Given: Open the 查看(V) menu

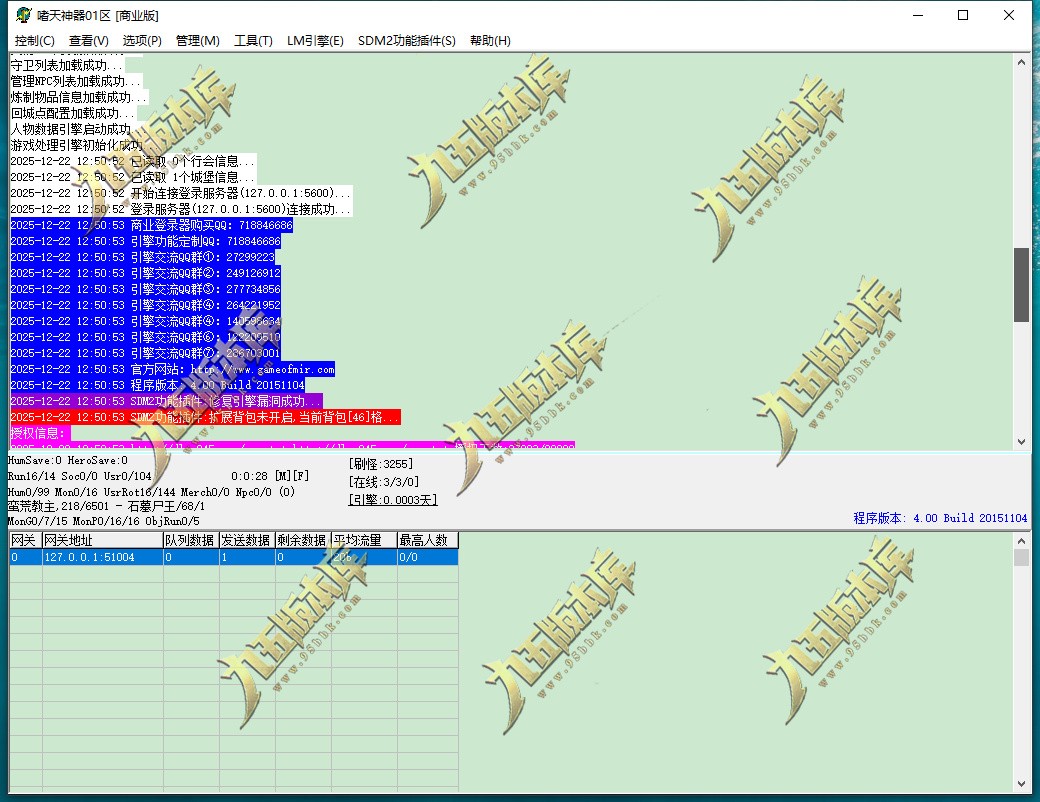Looking at the screenshot, I should [89, 40].
